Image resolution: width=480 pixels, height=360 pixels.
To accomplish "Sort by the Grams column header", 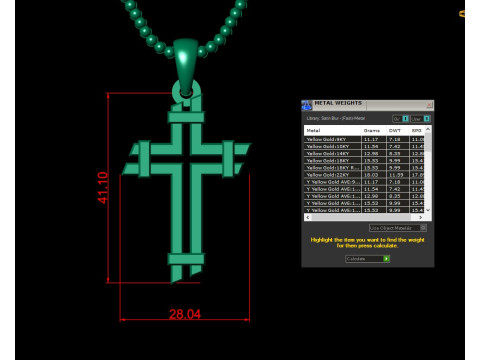I will [374, 130].
